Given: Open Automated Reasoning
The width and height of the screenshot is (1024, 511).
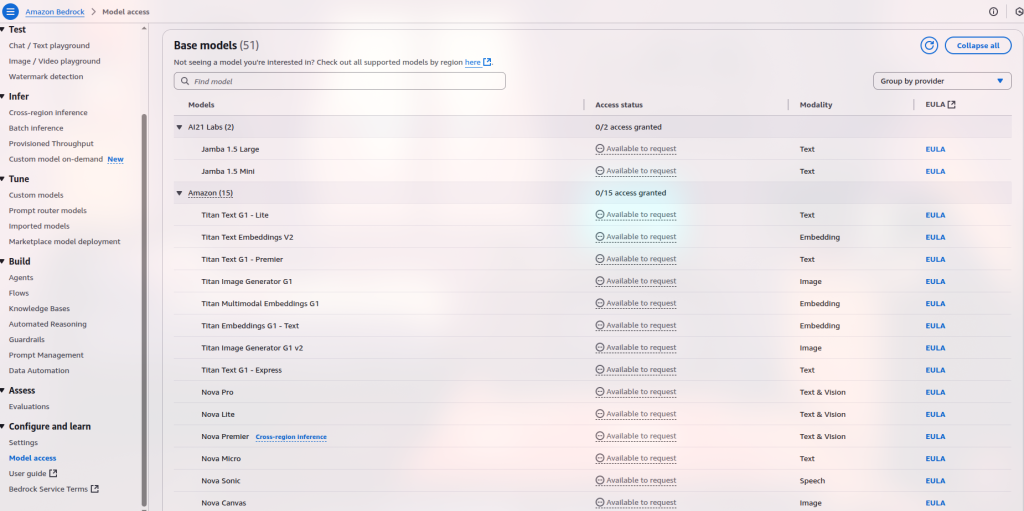Looking at the screenshot, I should 48,324.
